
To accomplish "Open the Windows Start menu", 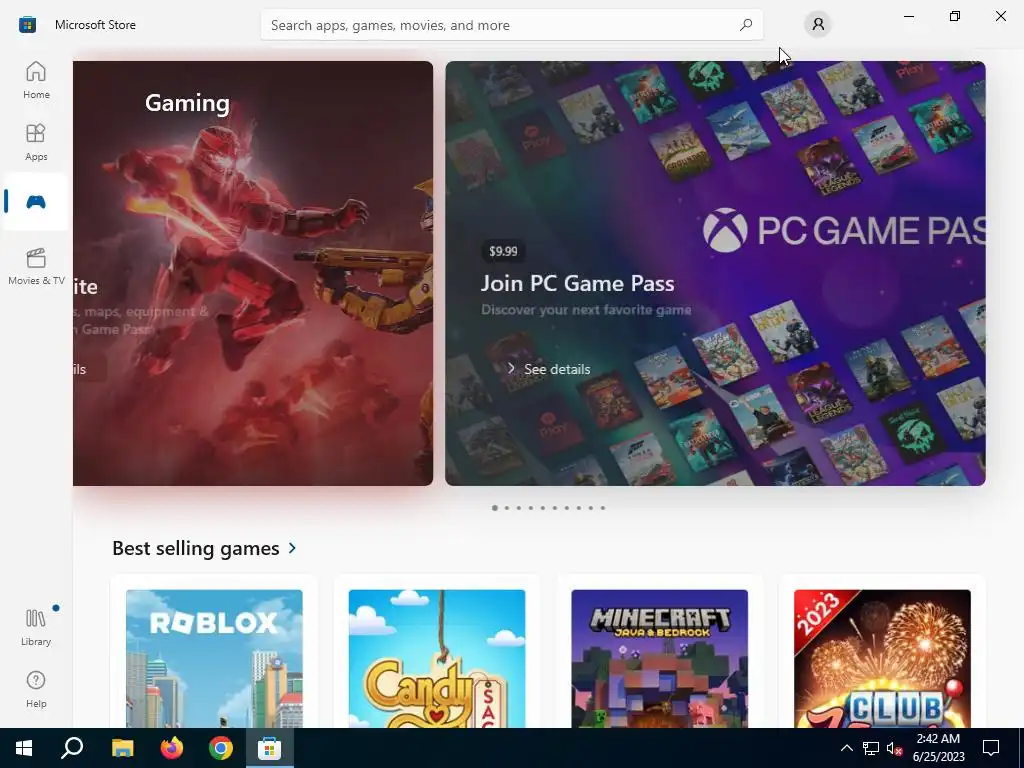I will (x=24, y=748).
